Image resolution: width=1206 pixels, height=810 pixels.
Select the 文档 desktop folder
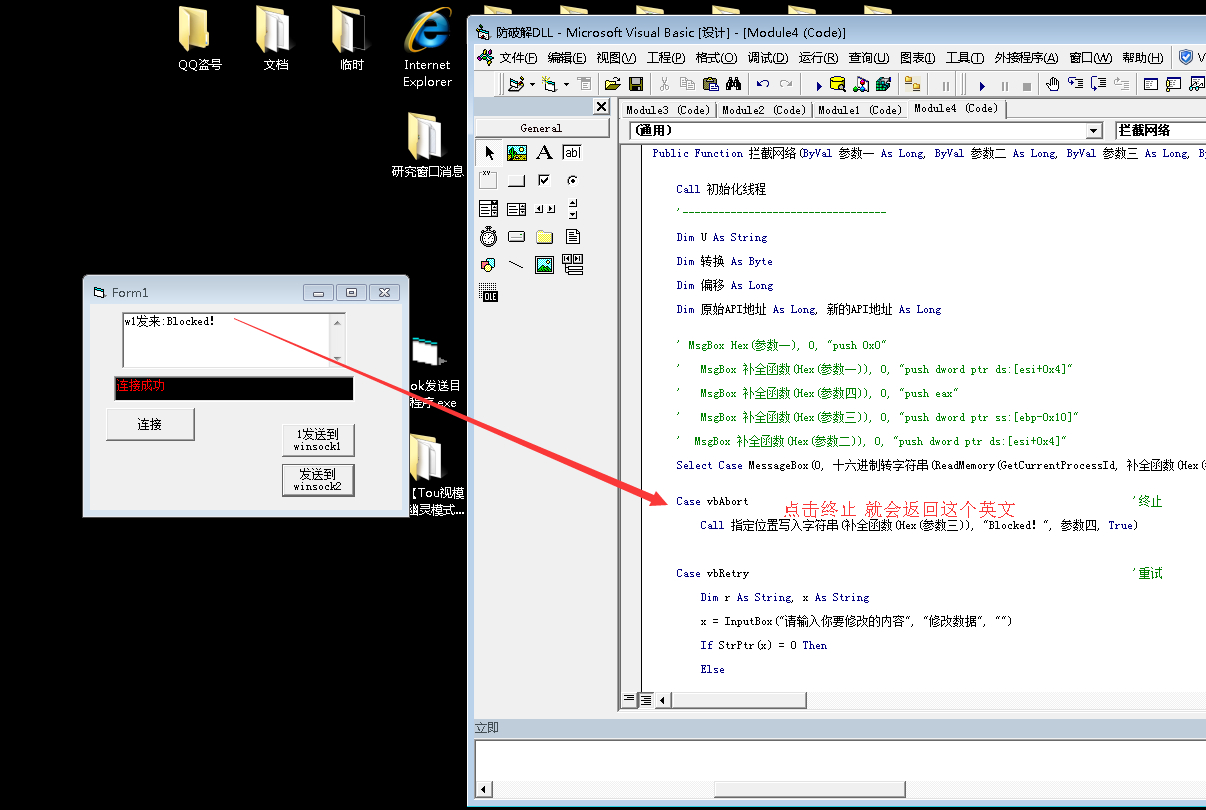[x=276, y=39]
